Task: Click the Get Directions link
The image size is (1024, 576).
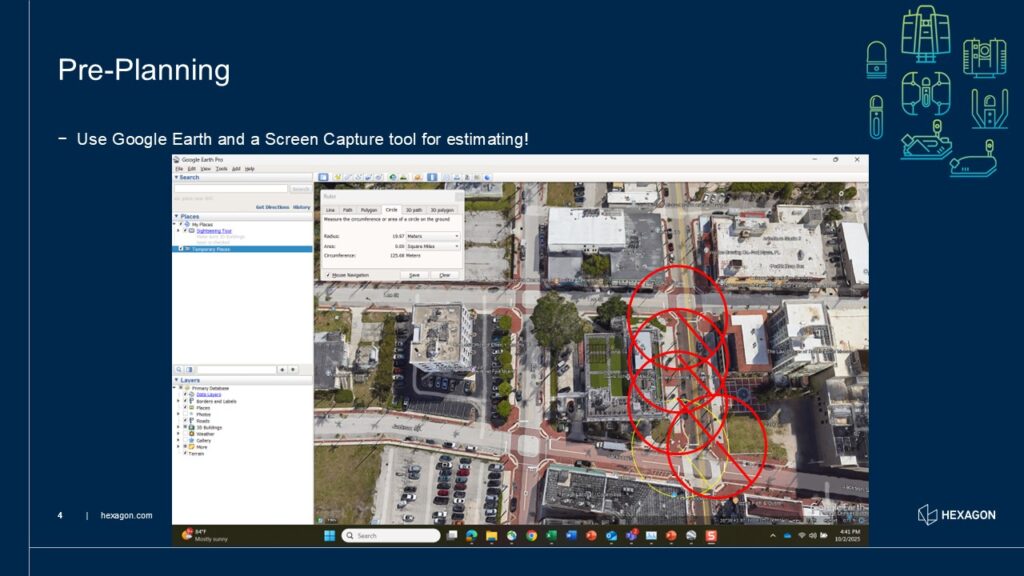Action: (272, 207)
